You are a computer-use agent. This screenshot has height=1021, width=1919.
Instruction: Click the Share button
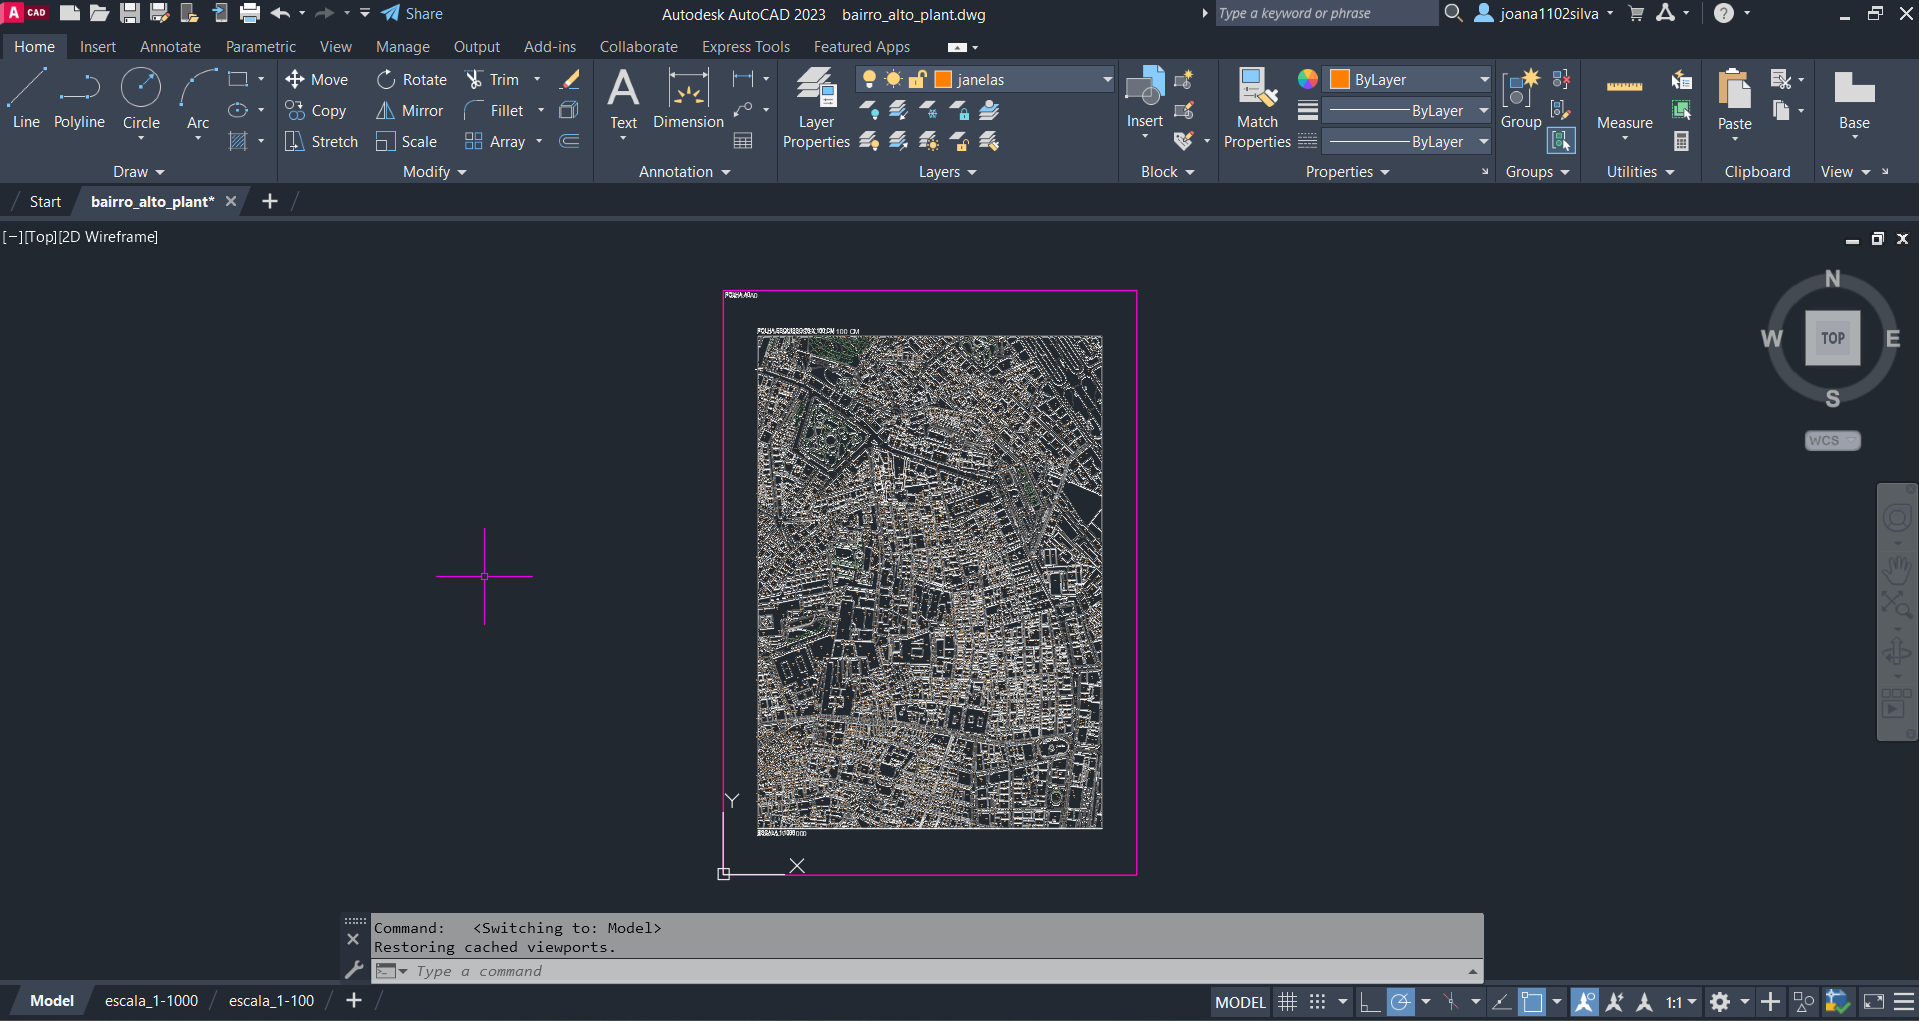[412, 14]
